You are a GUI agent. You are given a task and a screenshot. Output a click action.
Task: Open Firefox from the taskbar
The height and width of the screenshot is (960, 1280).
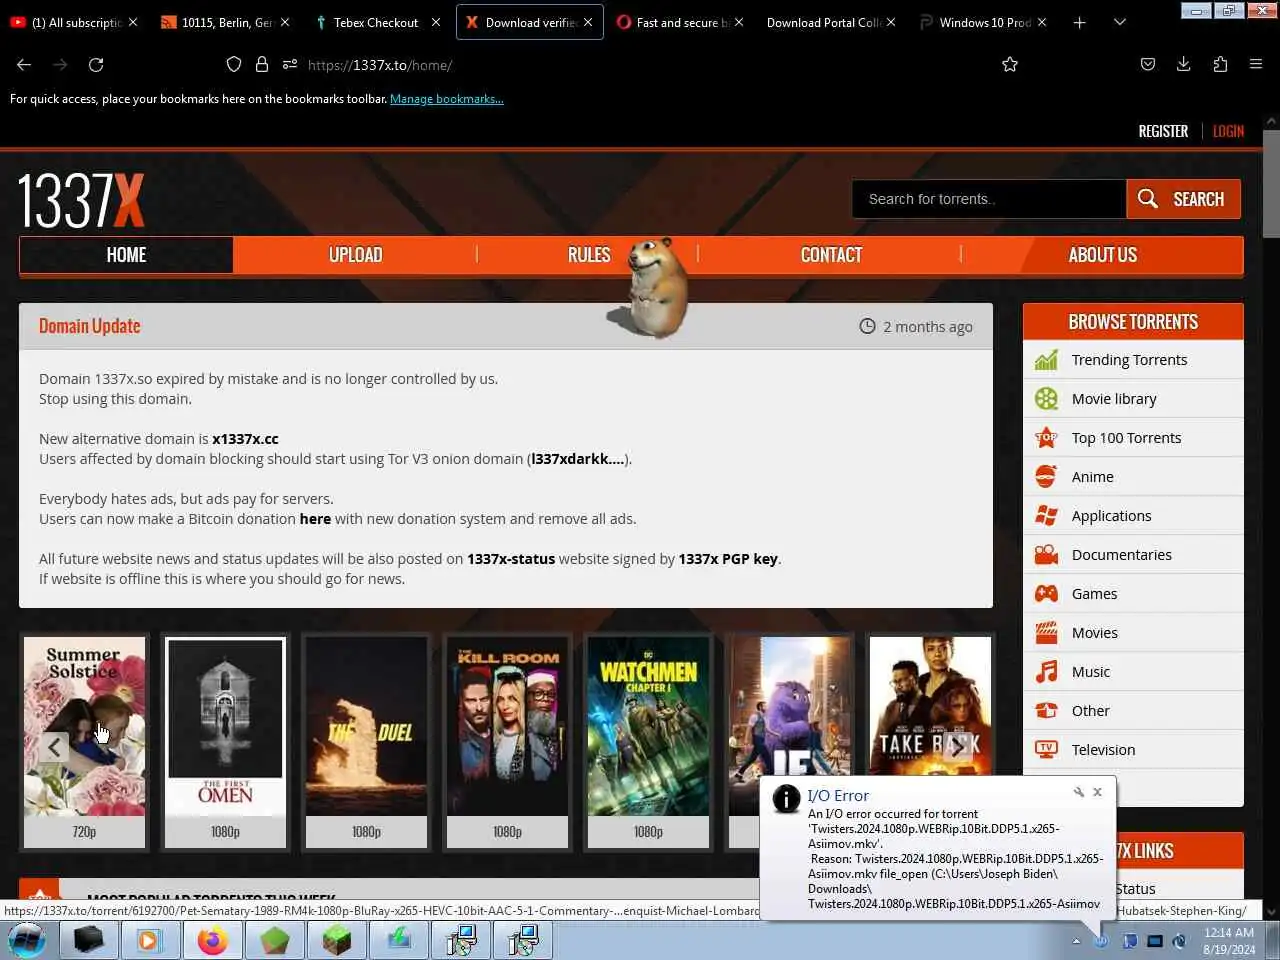coord(212,941)
